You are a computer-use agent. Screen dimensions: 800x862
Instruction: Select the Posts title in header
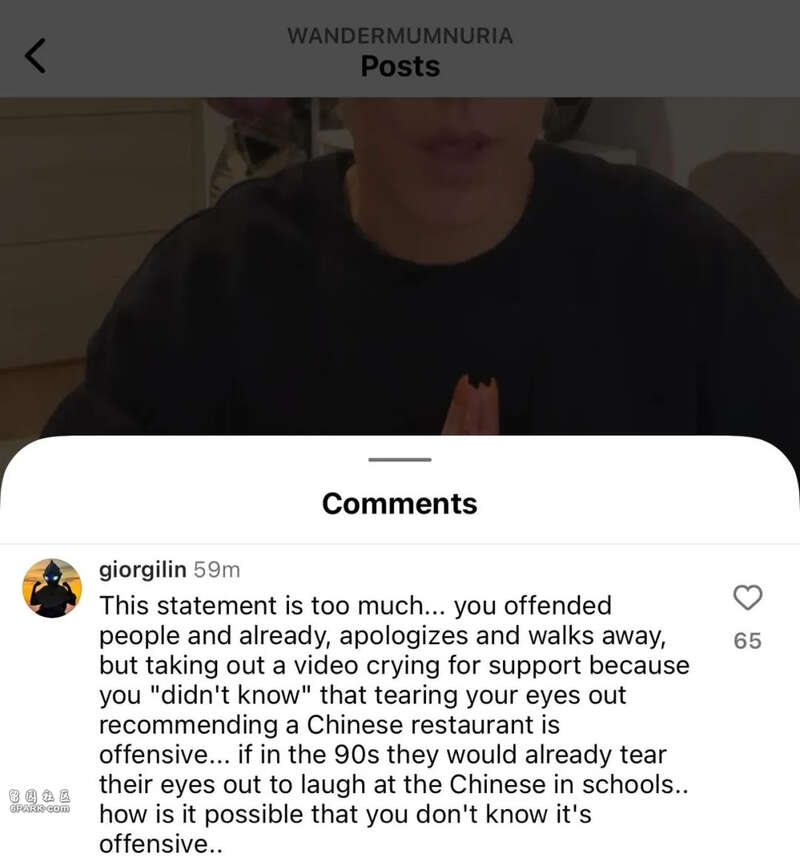pos(400,67)
